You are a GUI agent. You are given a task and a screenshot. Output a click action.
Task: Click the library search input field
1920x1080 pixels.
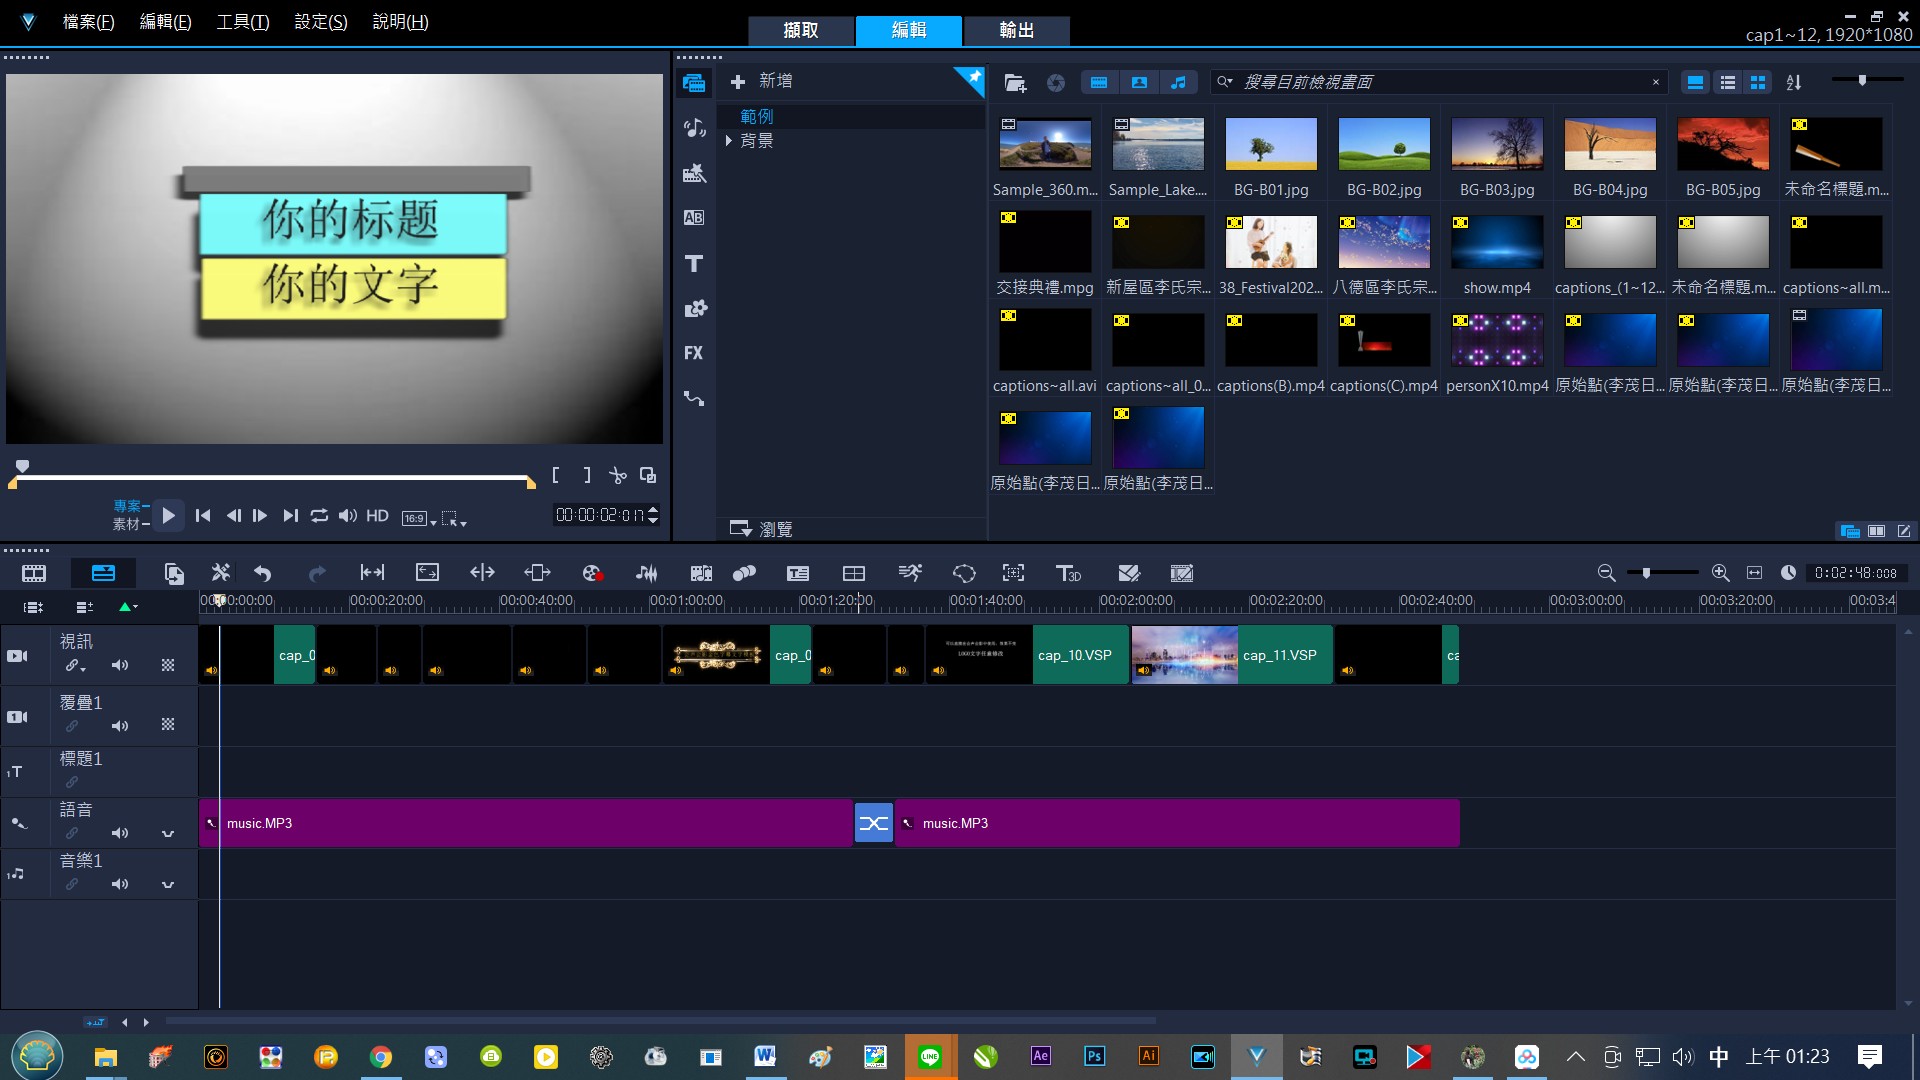click(x=1440, y=82)
